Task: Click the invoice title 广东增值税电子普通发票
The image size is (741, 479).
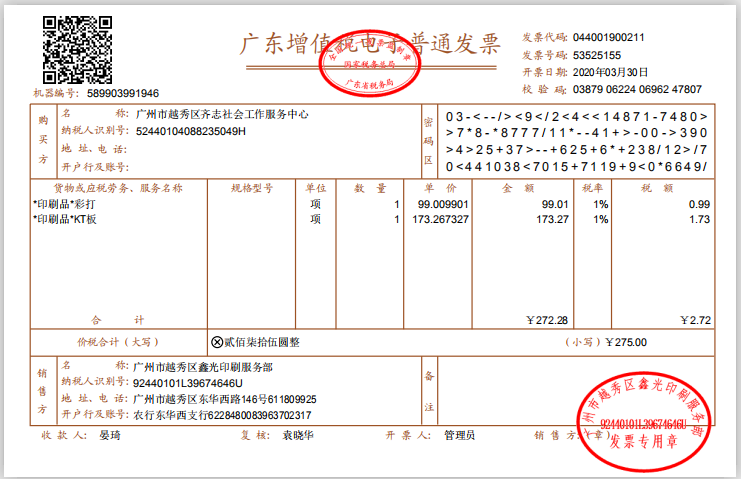Action: click(x=370, y=44)
